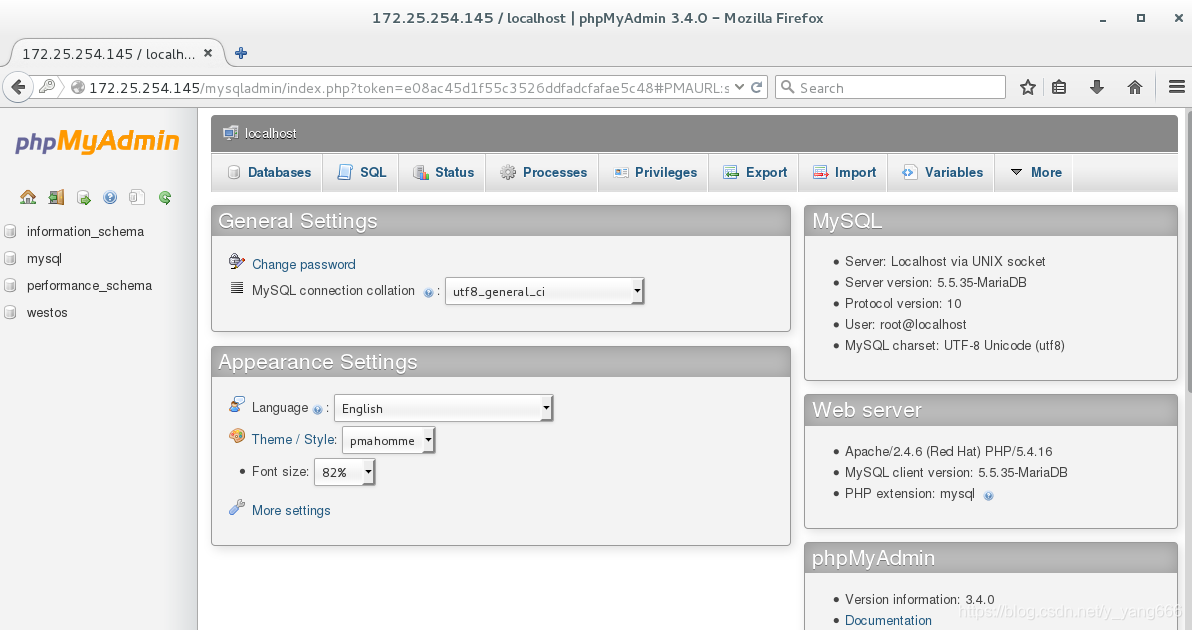Click the log out door icon
The width and height of the screenshot is (1192, 630).
coord(55,198)
